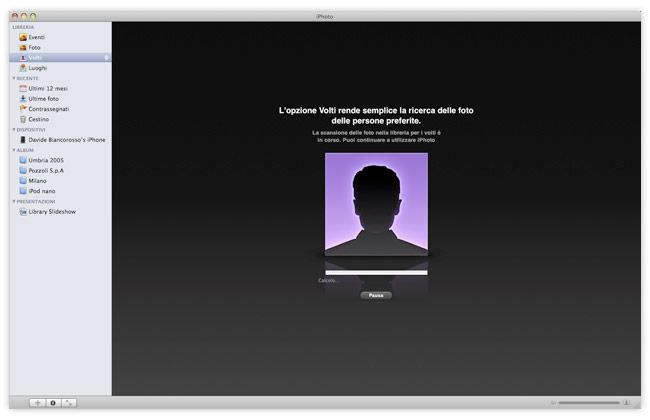Click the Luoghi map pin icon

[23, 68]
